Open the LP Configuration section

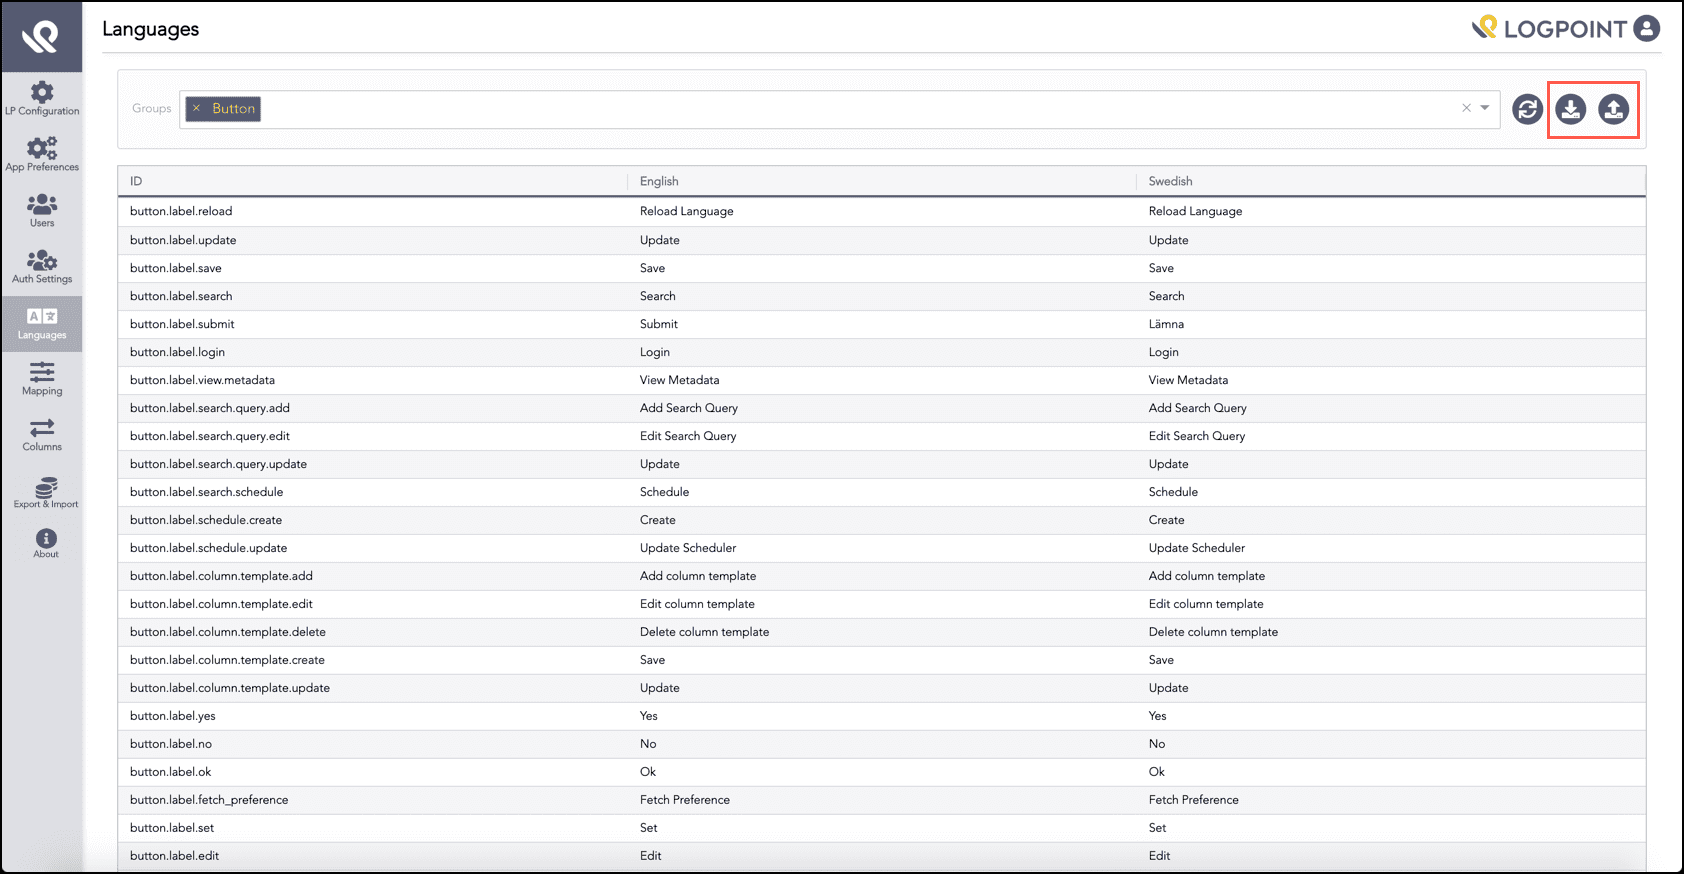(42, 97)
